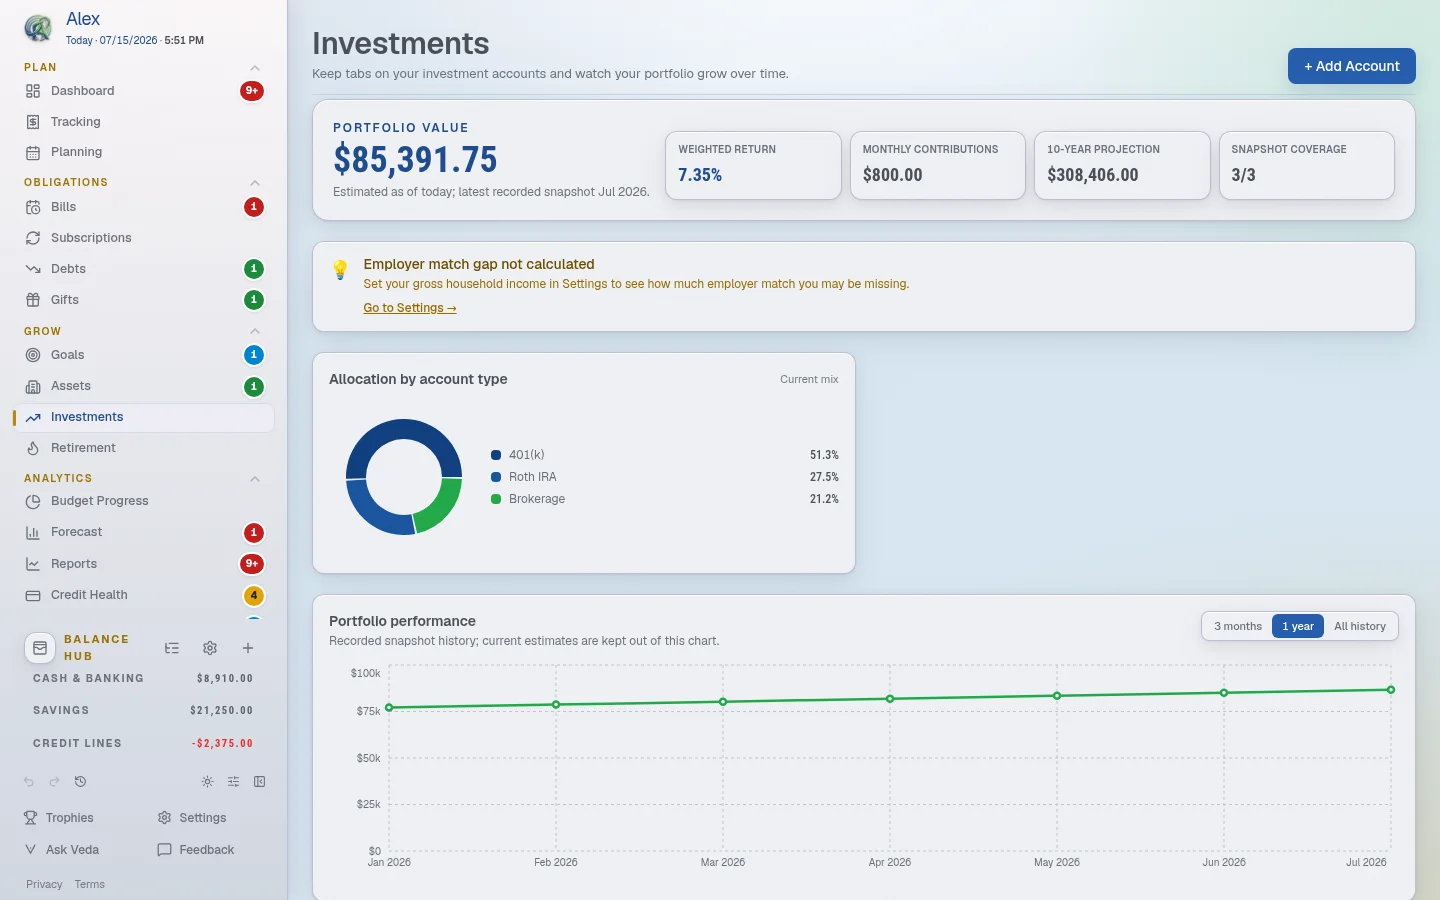
Task: Follow the Go to Settings link
Action: tap(410, 308)
